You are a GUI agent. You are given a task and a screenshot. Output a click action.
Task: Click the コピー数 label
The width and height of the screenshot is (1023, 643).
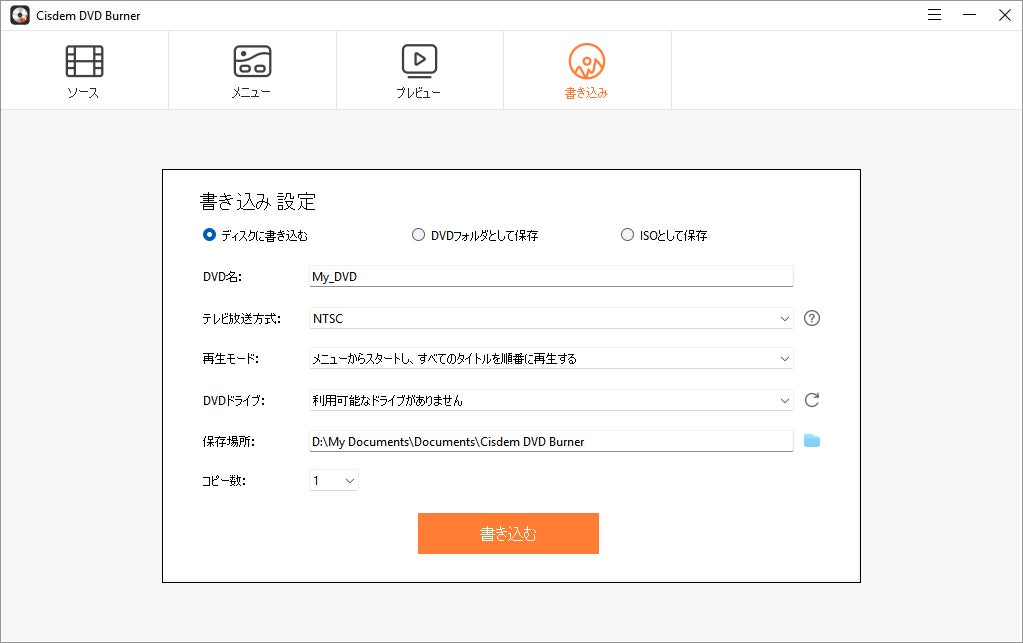(224, 481)
